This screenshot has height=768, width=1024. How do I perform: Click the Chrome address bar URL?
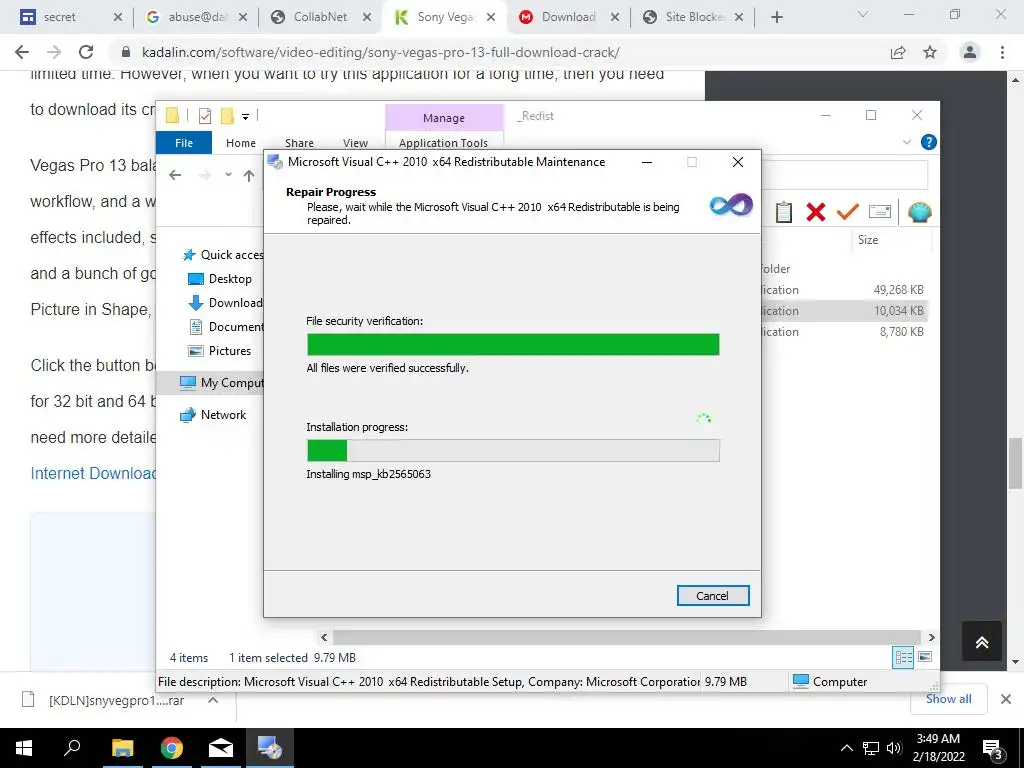(x=381, y=52)
